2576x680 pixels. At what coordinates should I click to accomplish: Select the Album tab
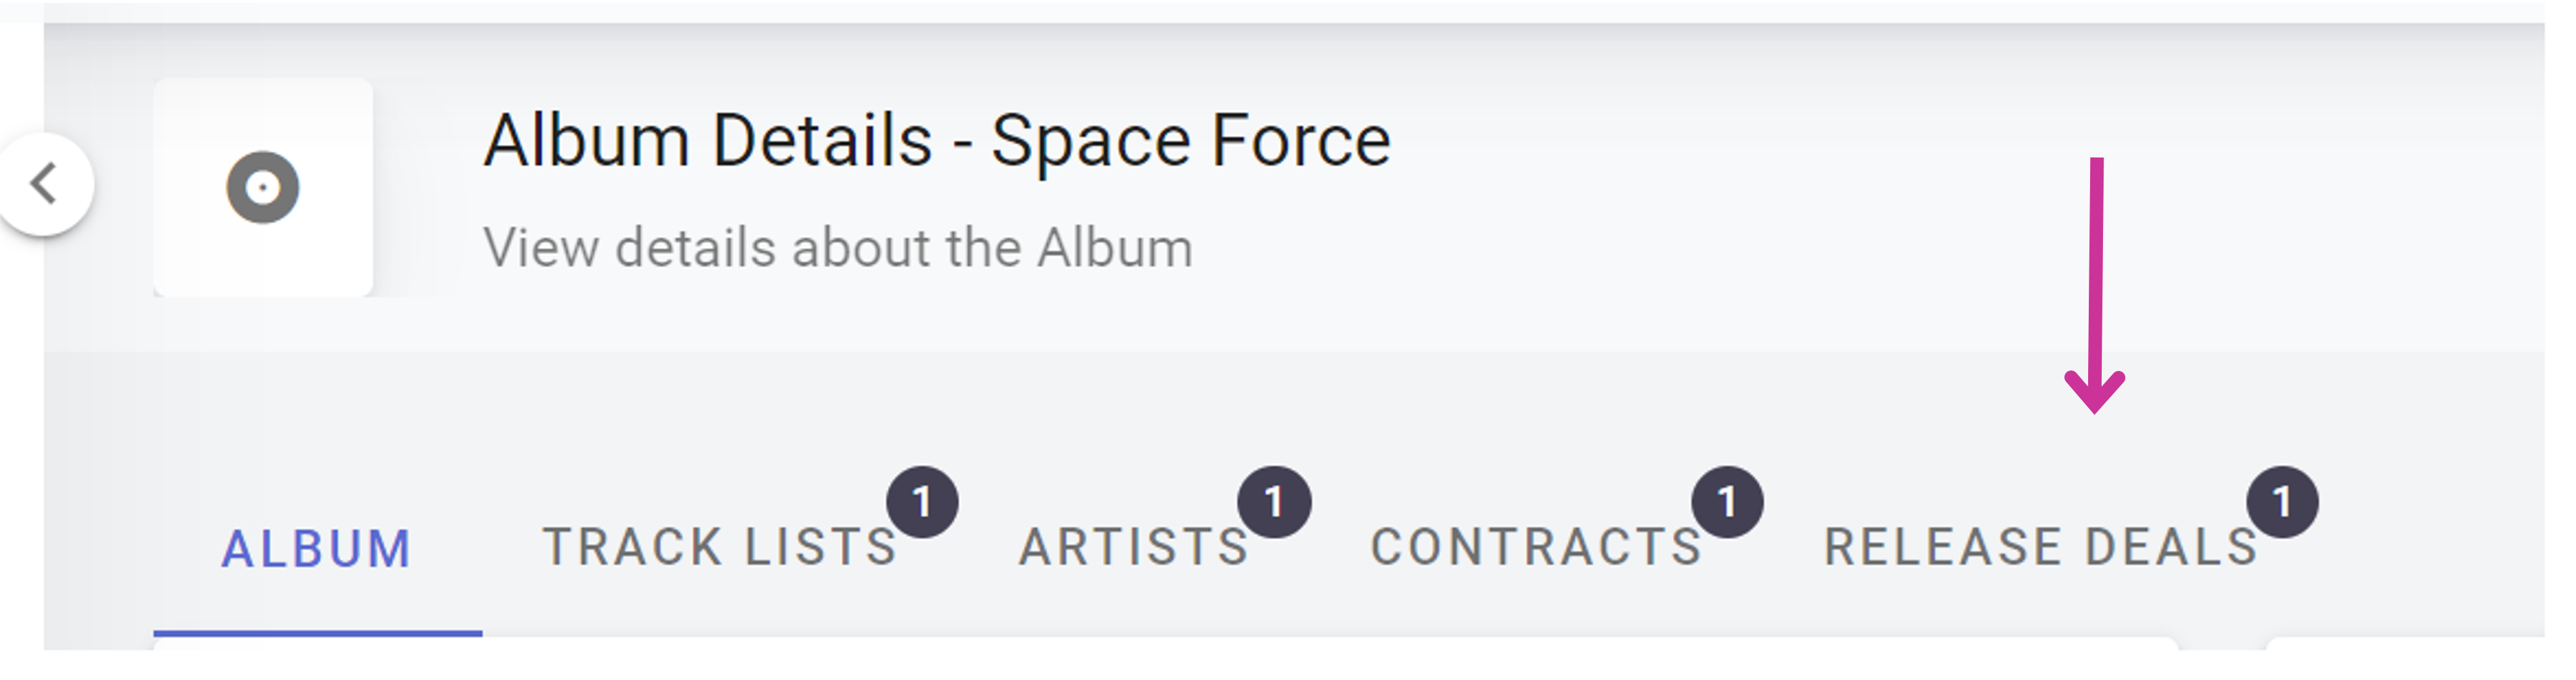(316, 549)
